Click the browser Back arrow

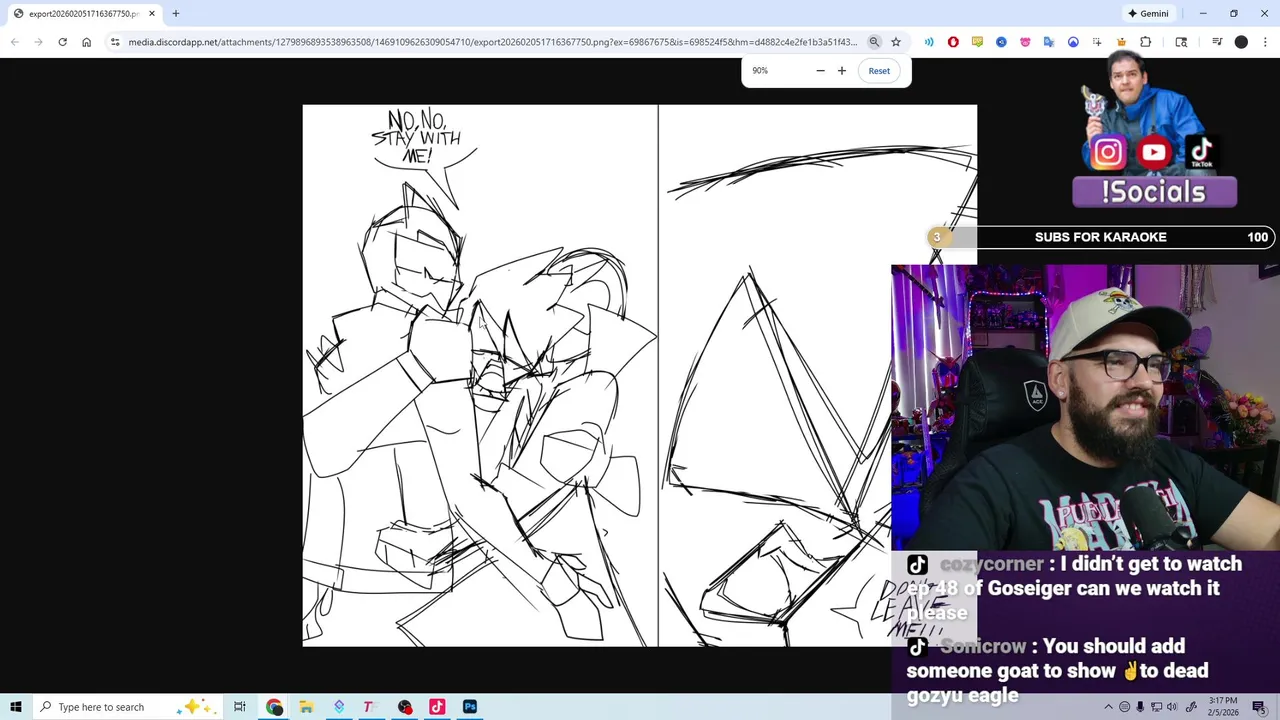tap(14, 42)
